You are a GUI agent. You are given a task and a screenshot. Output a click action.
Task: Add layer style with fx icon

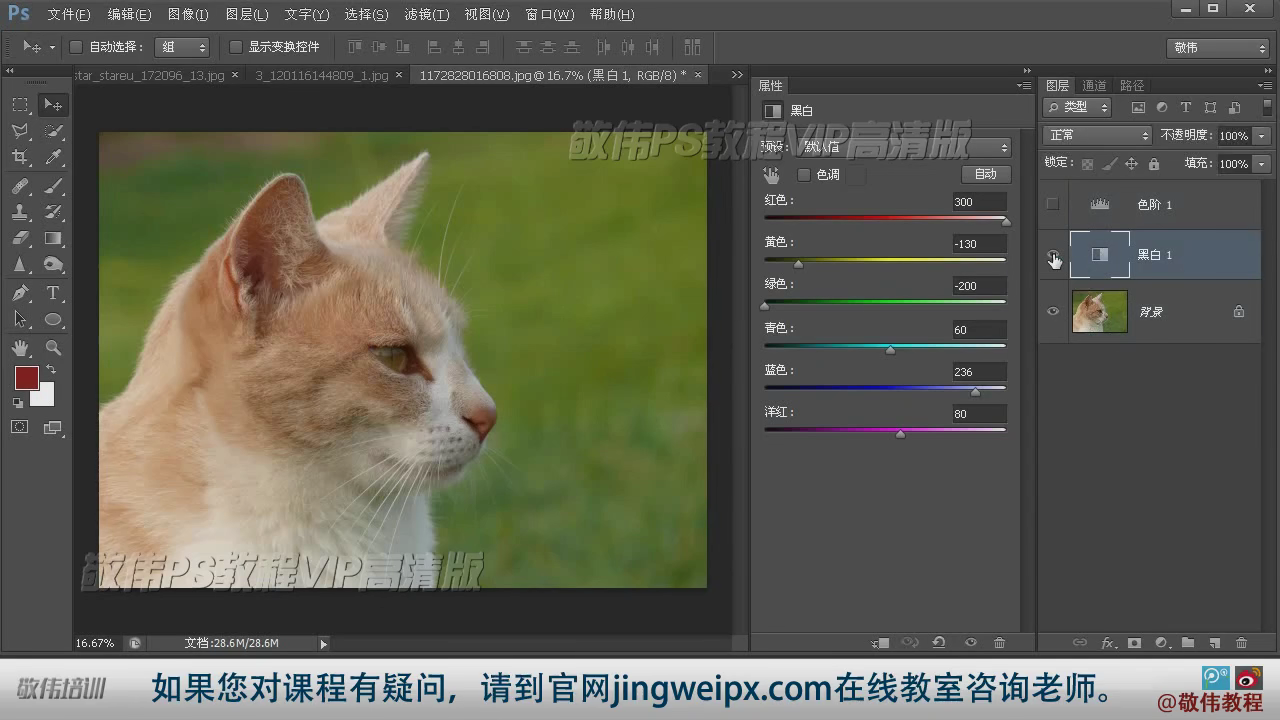pyautogui.click(x=1107, y=643)
